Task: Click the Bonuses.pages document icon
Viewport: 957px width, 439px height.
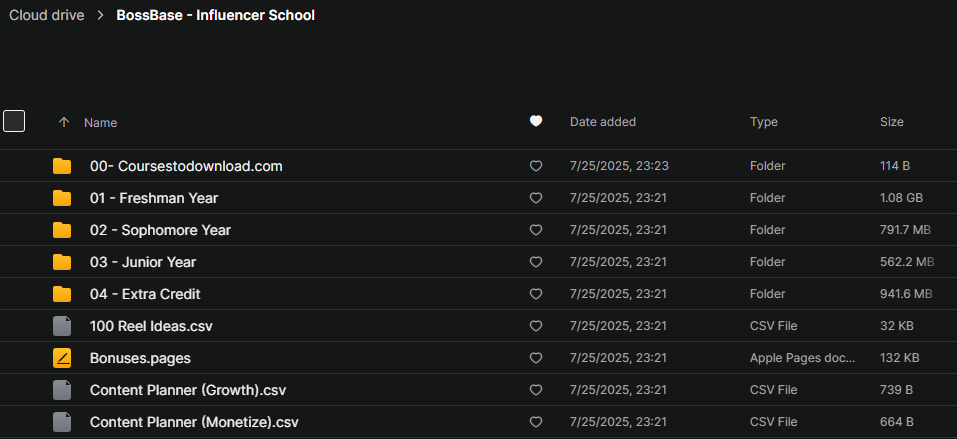Action: pos(62,358)
